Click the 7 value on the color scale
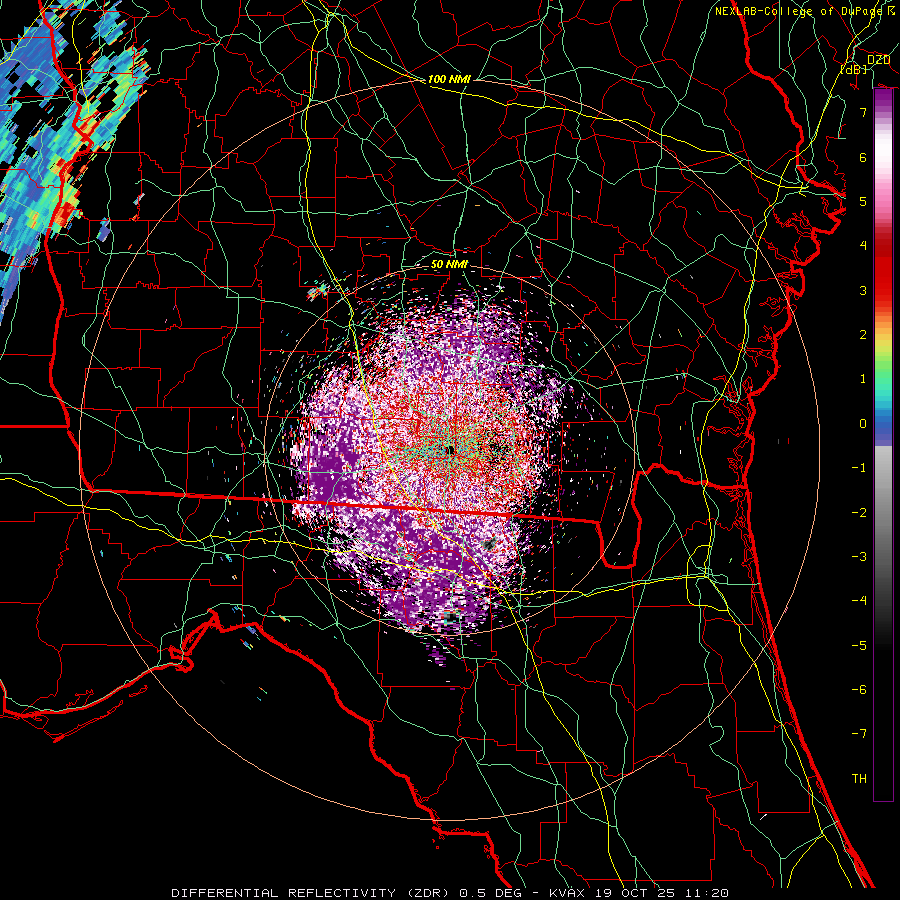The height and width of the screenshot is (900, 900). pyautogui.click(x=863, y=112)
